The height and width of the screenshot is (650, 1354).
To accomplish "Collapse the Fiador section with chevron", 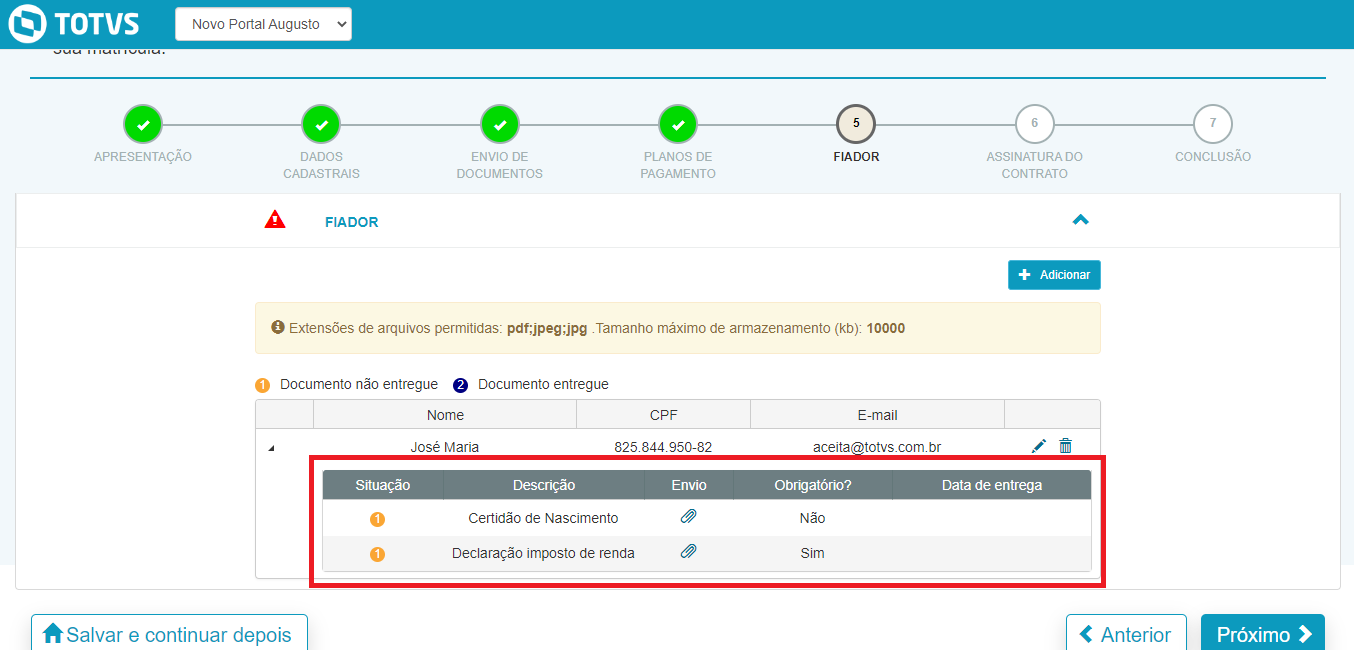I will [x=1080, y=220].
